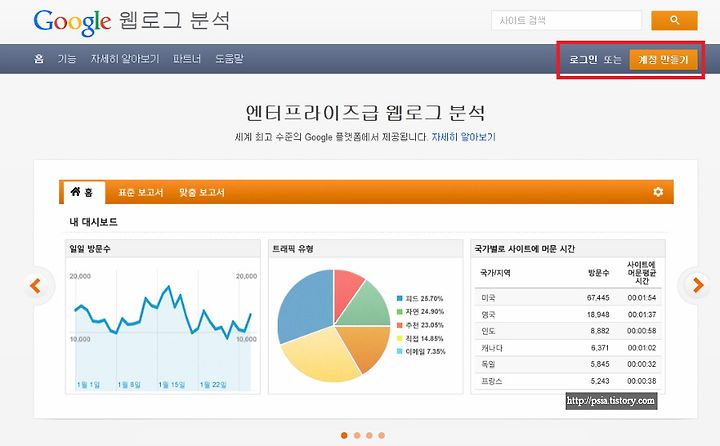Focus the 사이트 검색 search field
The image size is (720, 446).
[x=566, y=20]
